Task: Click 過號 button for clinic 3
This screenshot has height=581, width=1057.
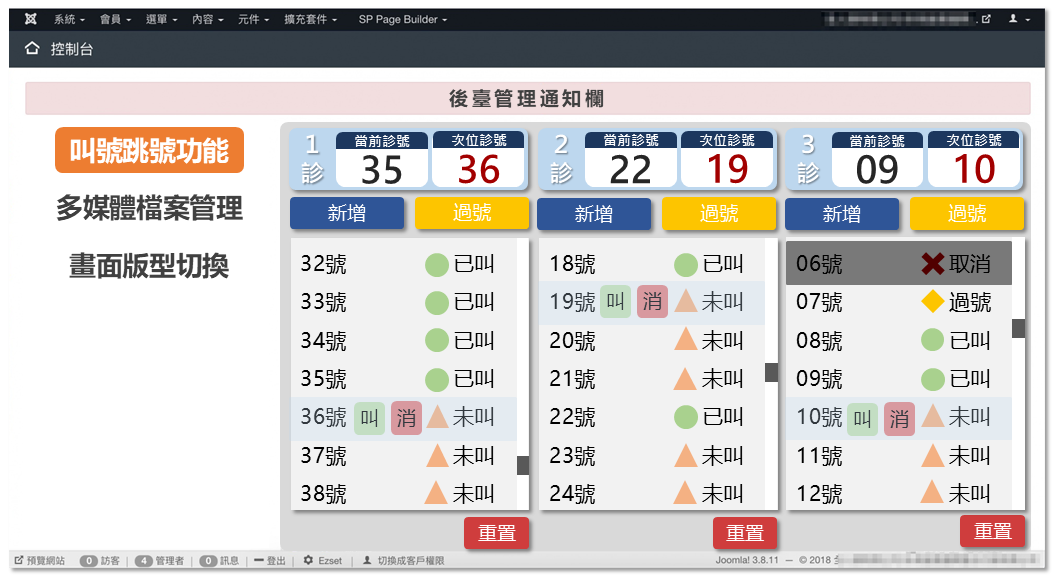Action: pyautogui.click(x=967, y=214)
